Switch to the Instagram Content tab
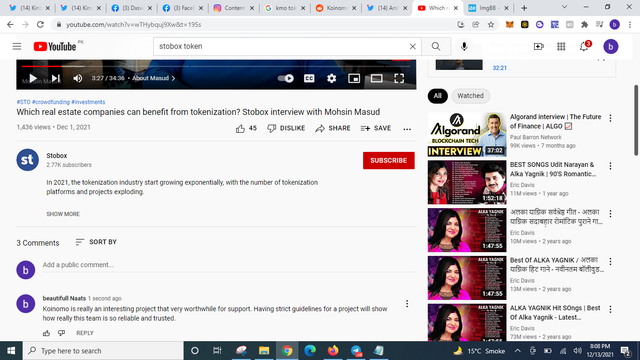This screenshot has height=360, width=640. tap(233, 8)
